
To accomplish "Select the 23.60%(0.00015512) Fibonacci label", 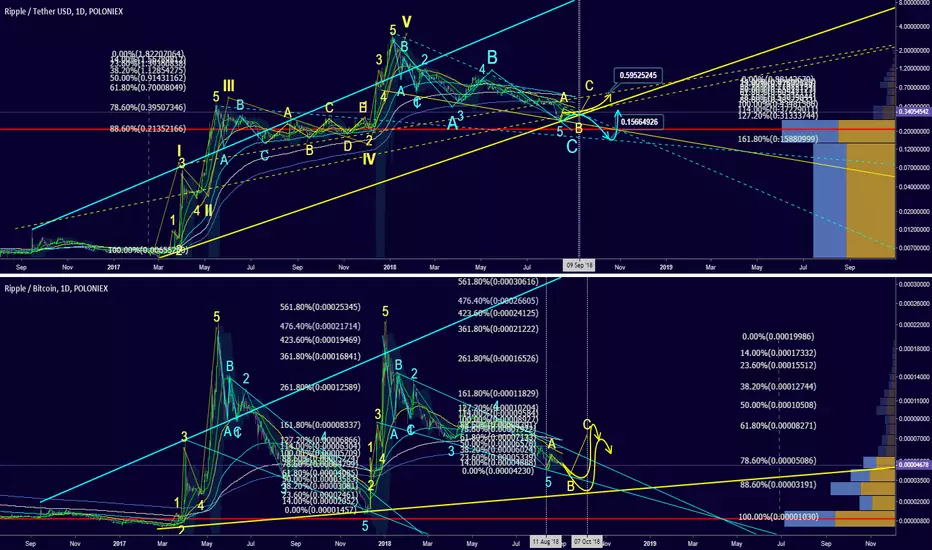I will pos(778,366).
